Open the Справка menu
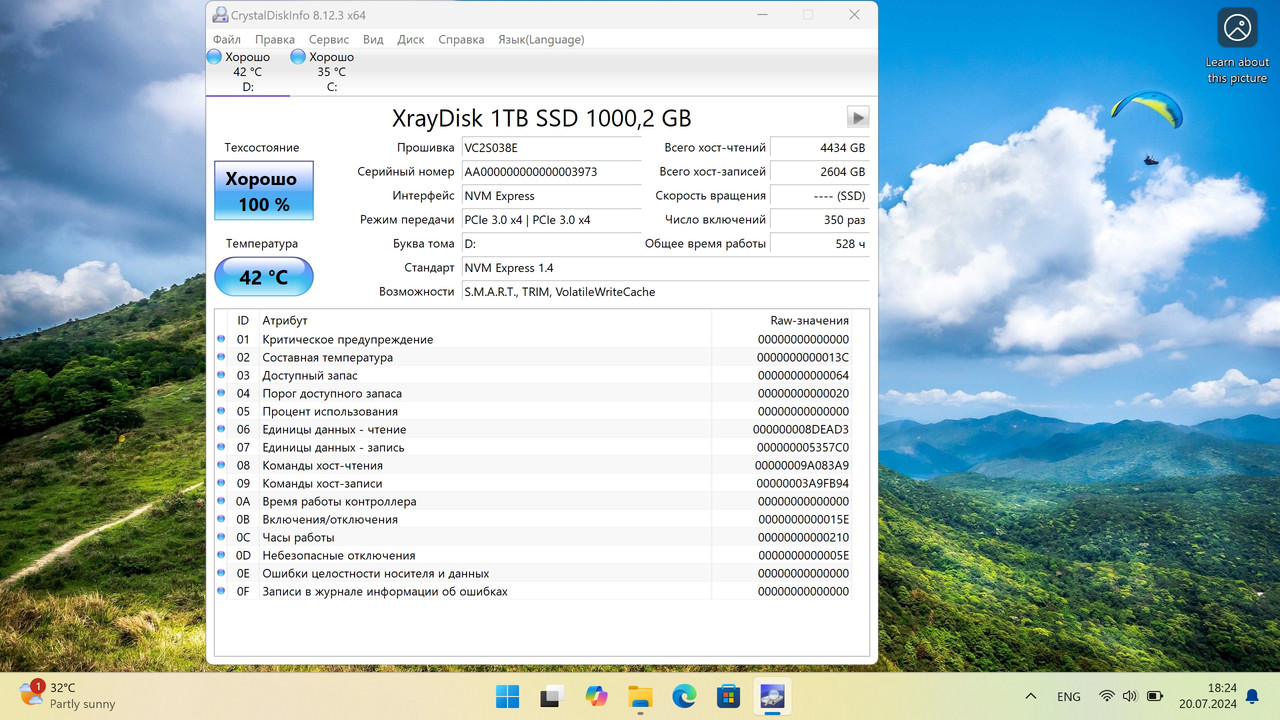1280x720 pixels. [x=461, y=39]
